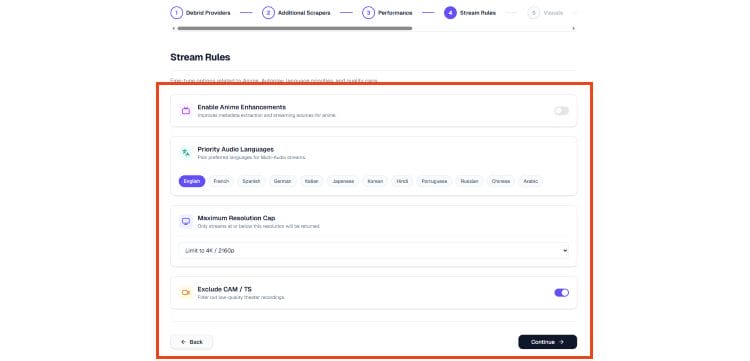Select the Portuguese language chip

click(434, 181)
